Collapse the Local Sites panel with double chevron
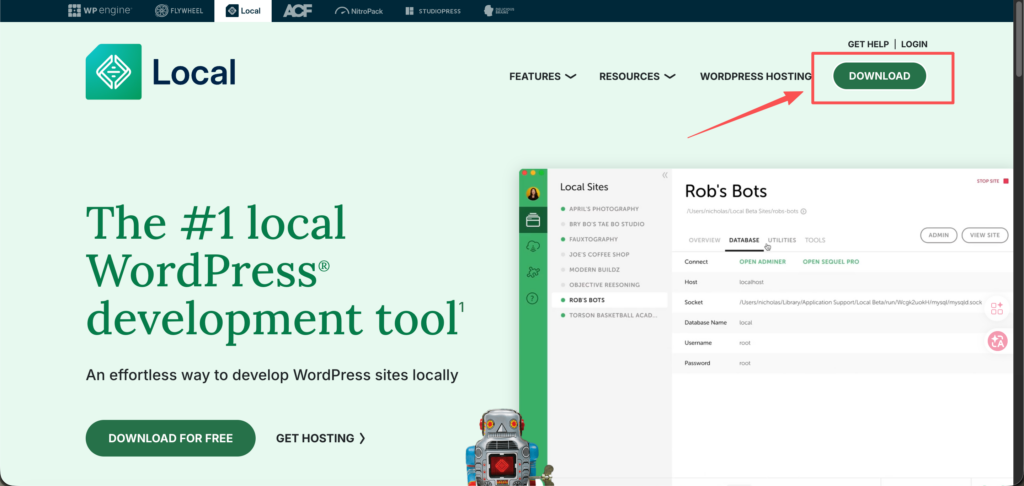 [x=665, y=175]
